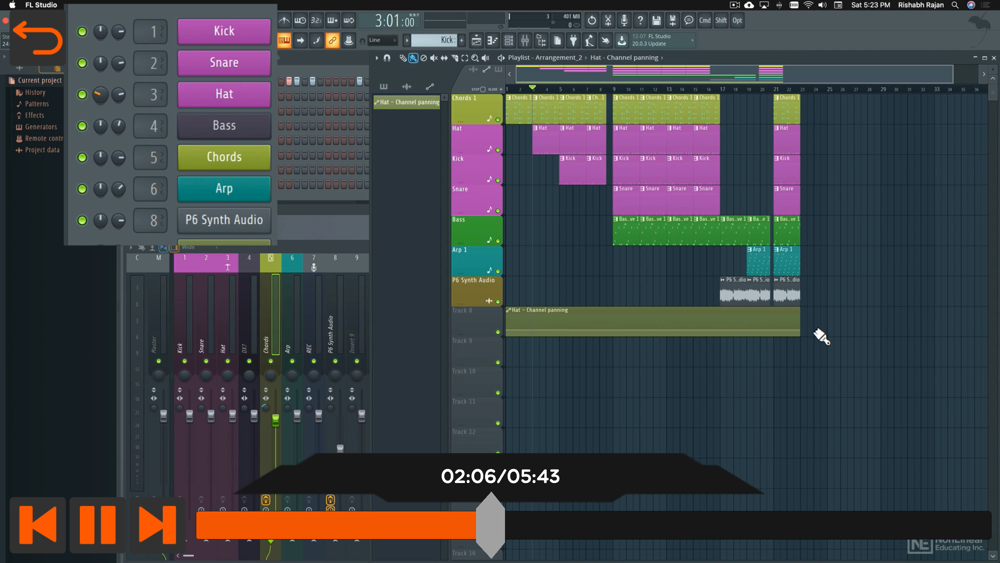
Task: Open the Channel rack window icon
Action: point(509,41)
